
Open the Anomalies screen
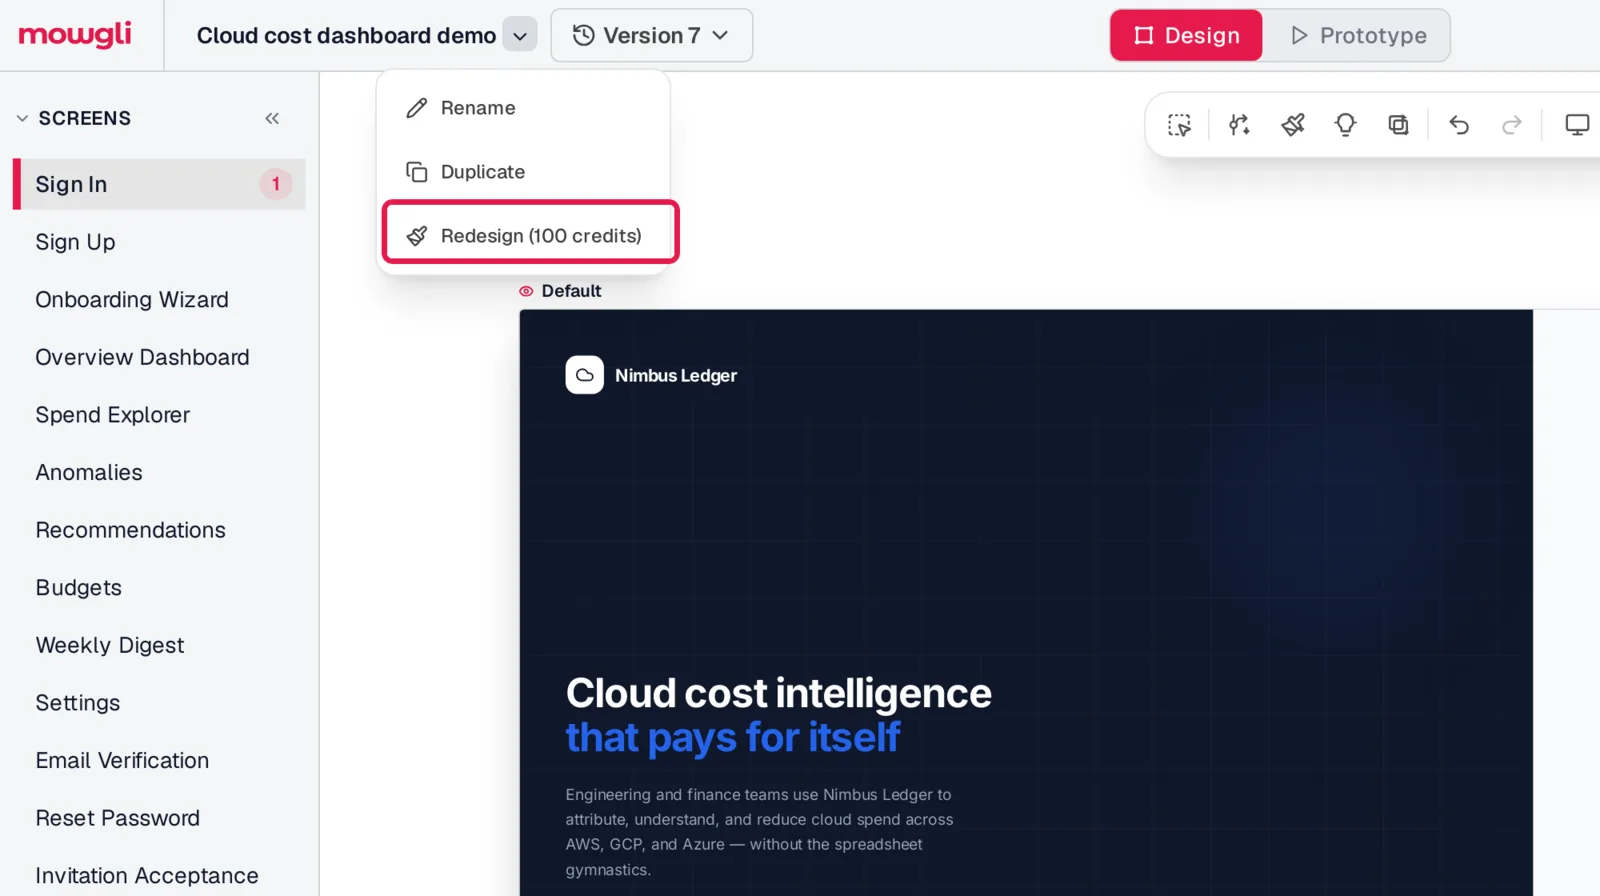pos(160,472)
